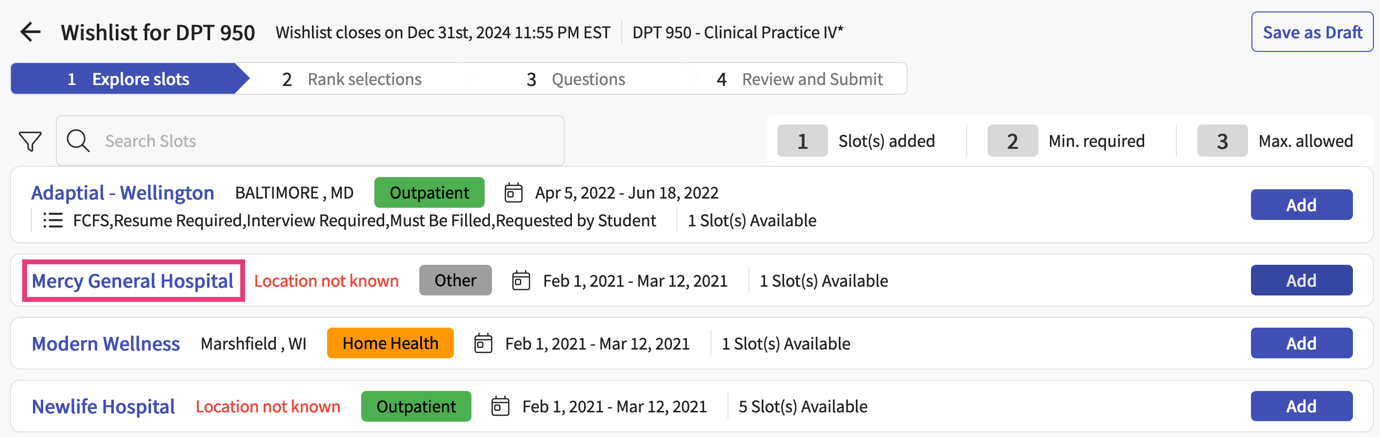The image size is (1380, 437).
Task: Switch to Review and Submit step
Action: (800, 79)
